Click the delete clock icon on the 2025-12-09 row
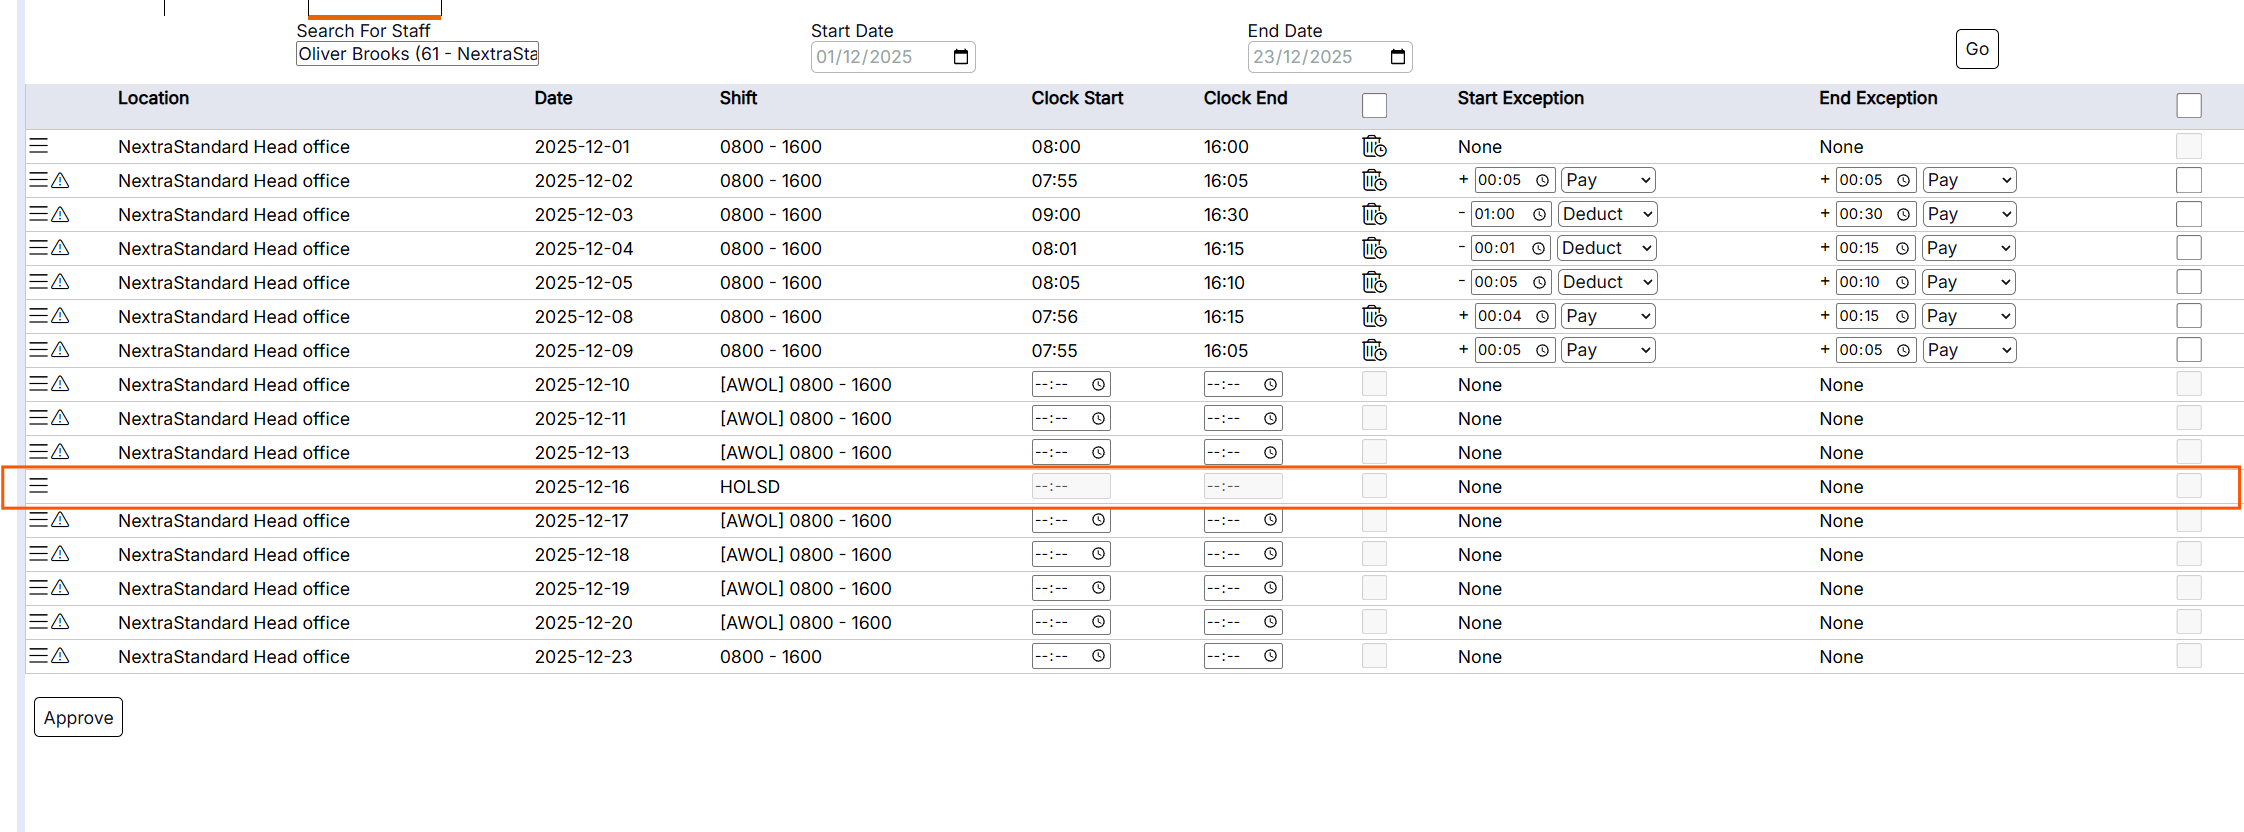Screen dimensions: 2244x832 (x=1374, y=350)
